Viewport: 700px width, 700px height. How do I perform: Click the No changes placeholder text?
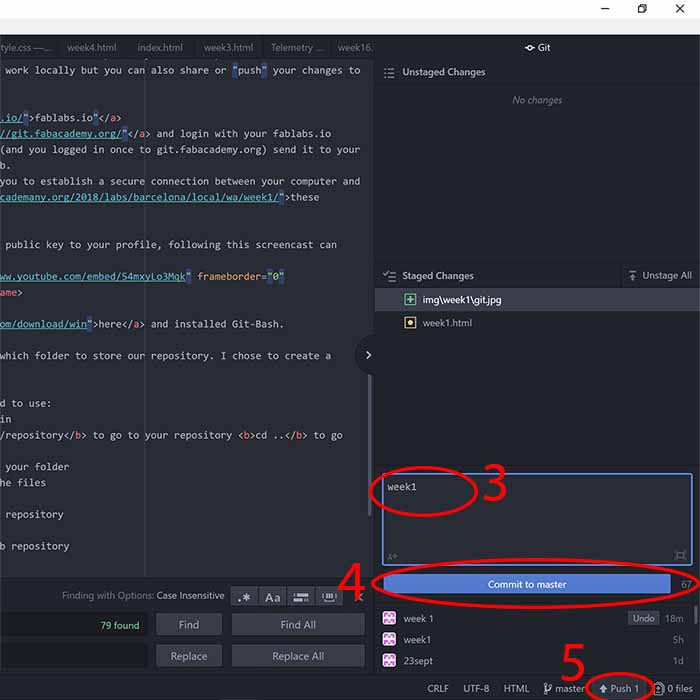(537, 100)
